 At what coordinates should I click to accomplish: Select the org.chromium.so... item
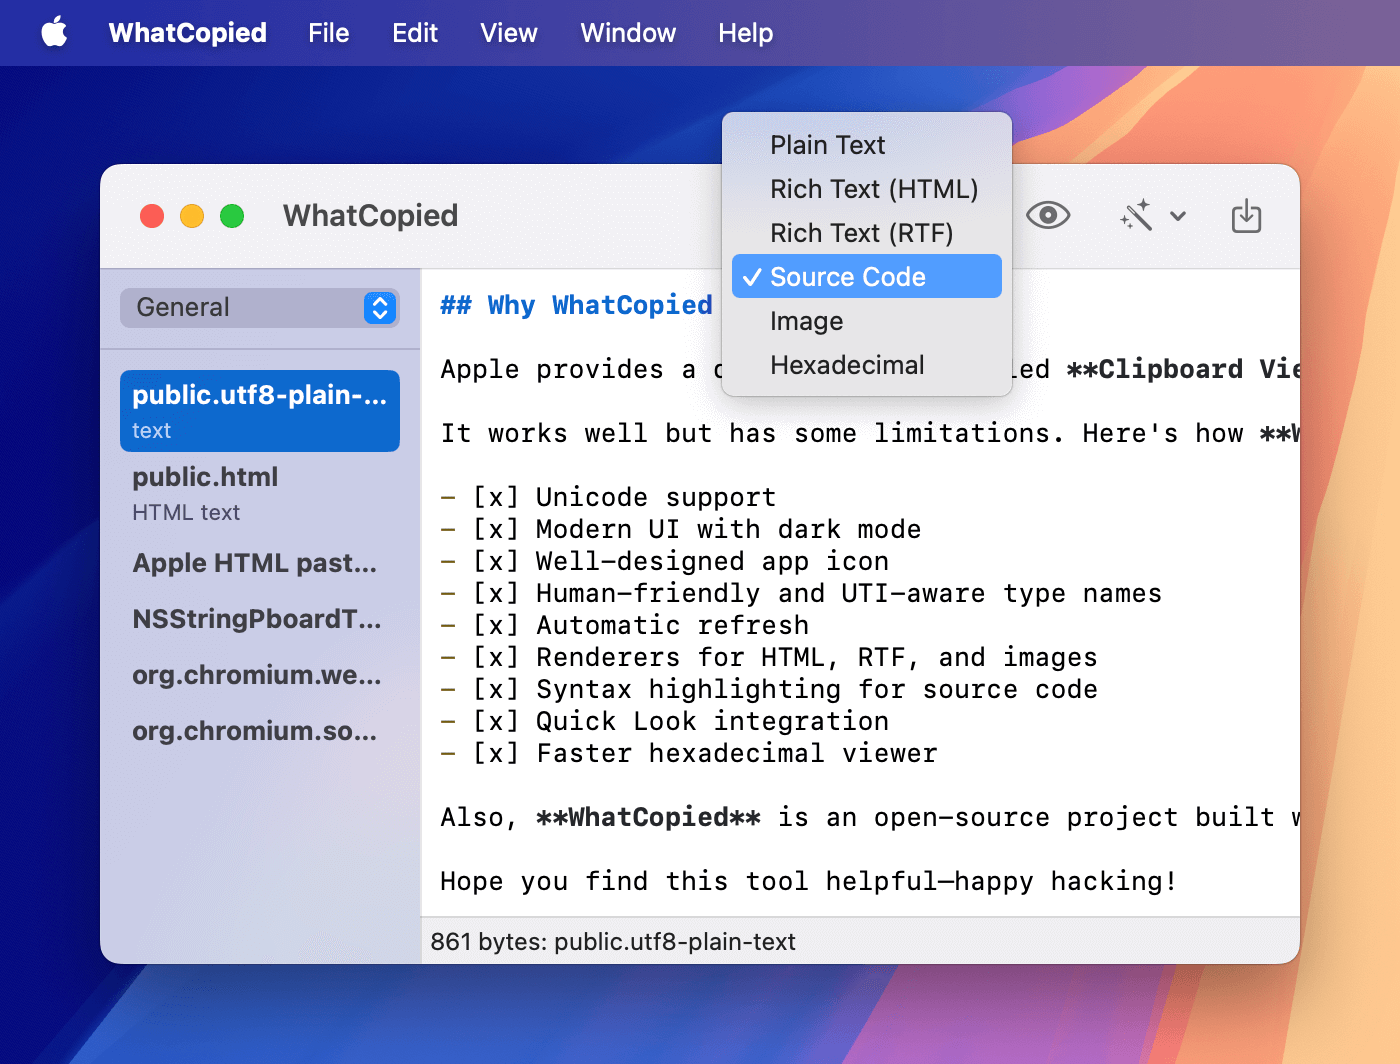point(260,731)
